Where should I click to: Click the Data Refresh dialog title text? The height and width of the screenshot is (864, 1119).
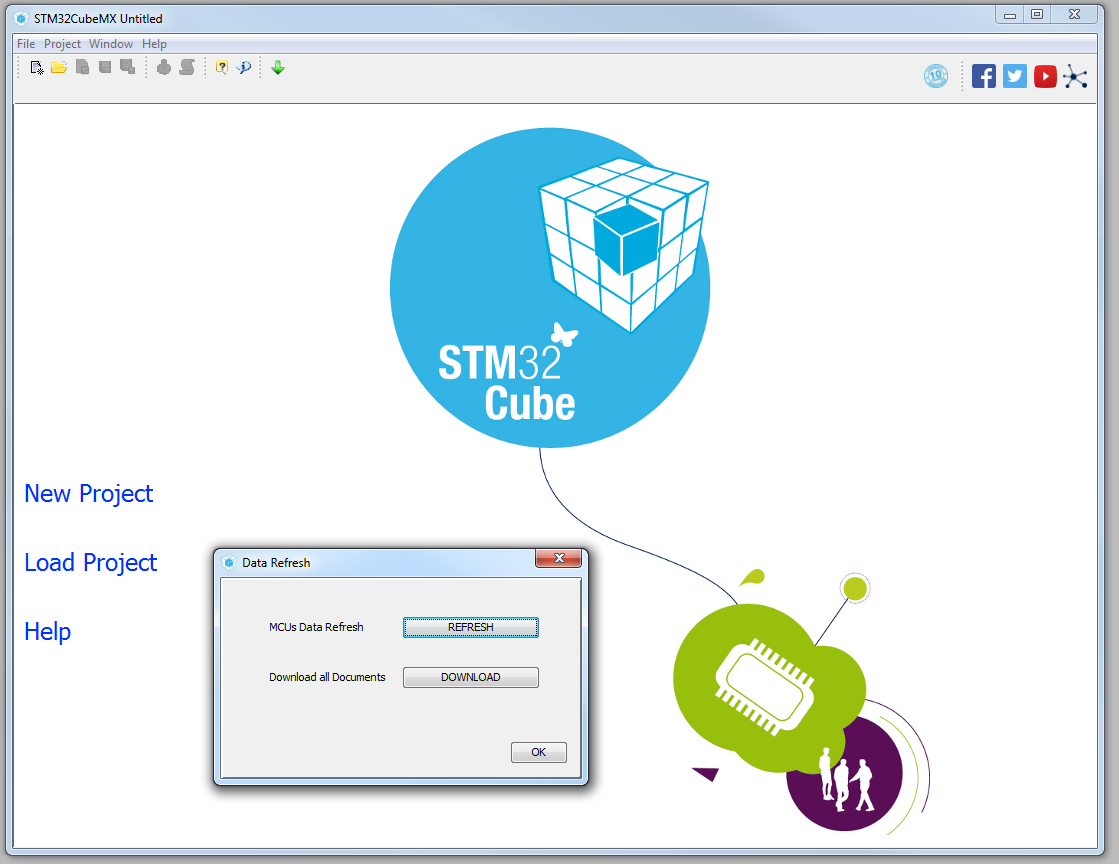(x=276, y=563)
